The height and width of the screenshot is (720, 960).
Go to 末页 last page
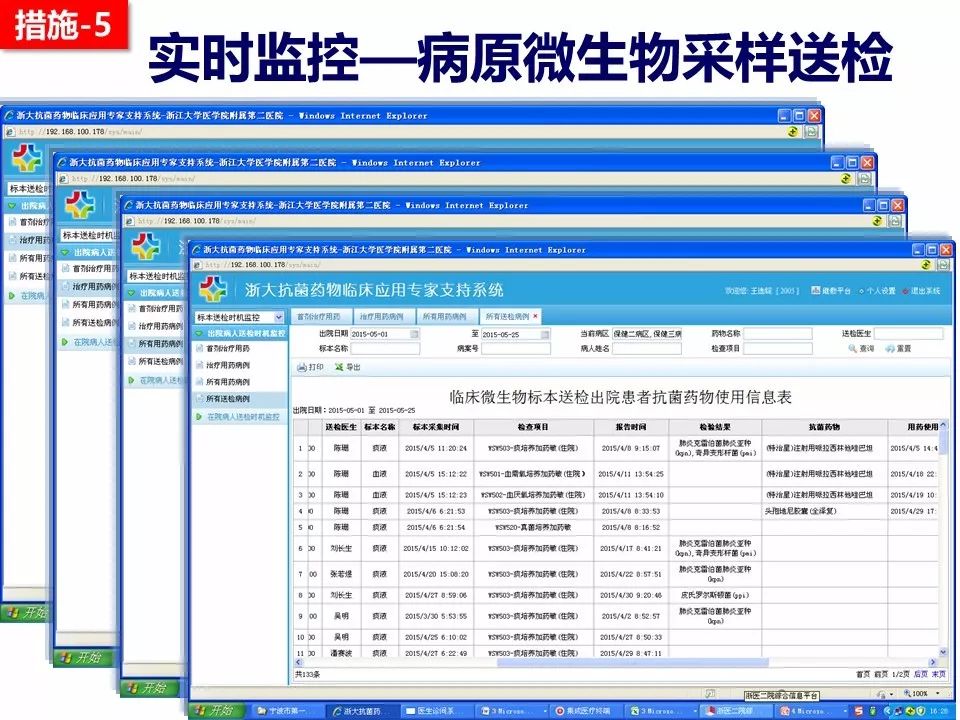tap(939, 674)
